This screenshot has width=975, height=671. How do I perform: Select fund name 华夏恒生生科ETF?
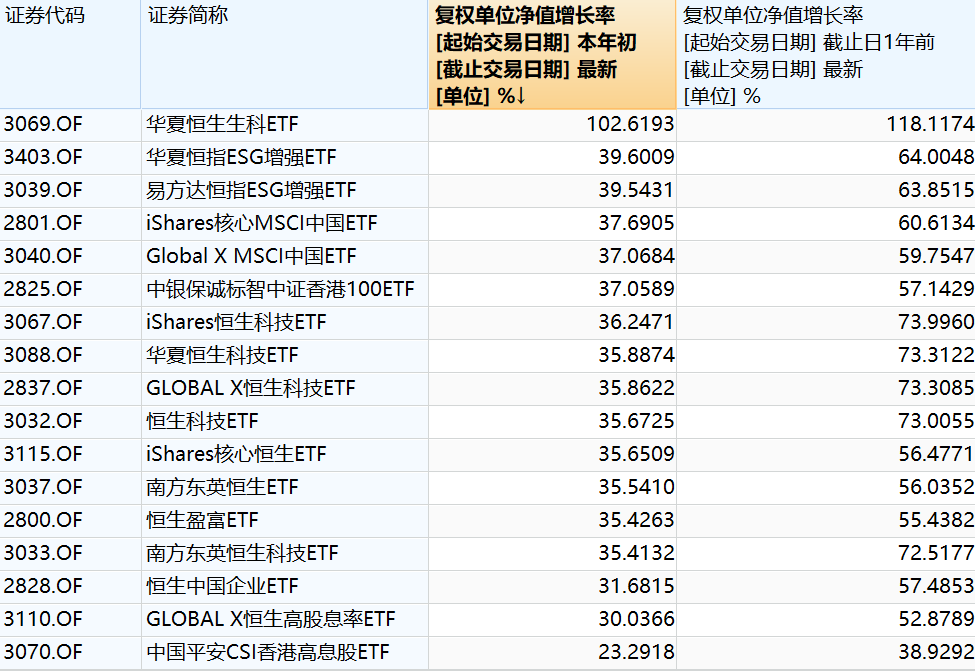click(222, 124)
